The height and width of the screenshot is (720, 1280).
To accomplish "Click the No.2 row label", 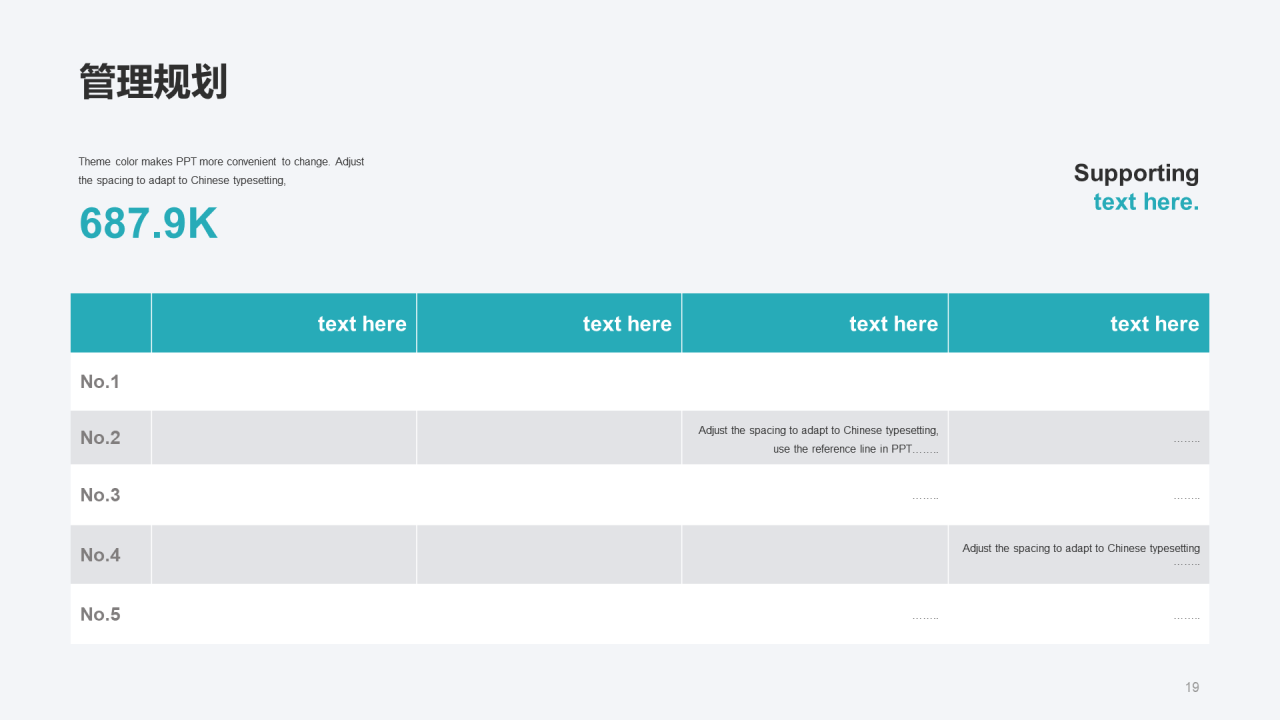I will click(100, 438).
